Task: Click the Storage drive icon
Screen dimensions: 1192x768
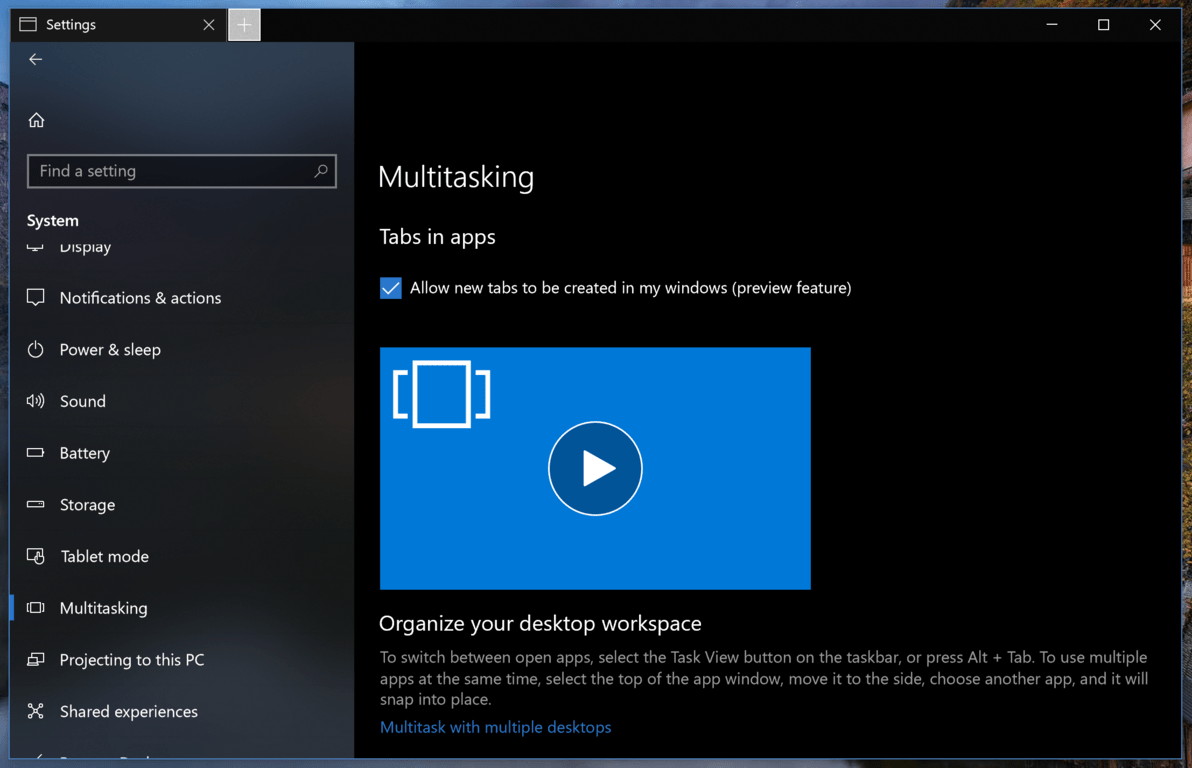Action: pyautogui.click(x=36, y=504)
